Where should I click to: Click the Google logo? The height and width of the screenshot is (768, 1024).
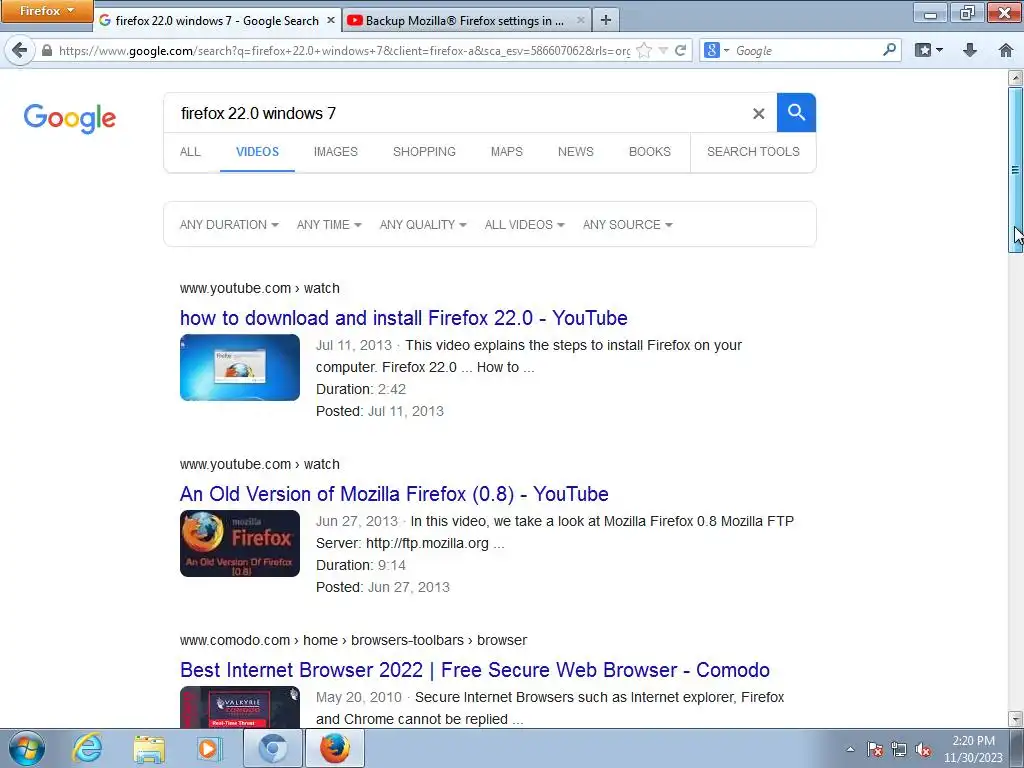[x=70, y=118]
